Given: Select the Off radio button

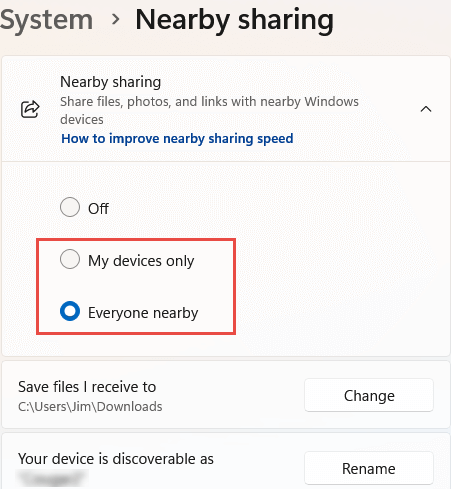Looking at the screenshot, I should coord(70,207).
